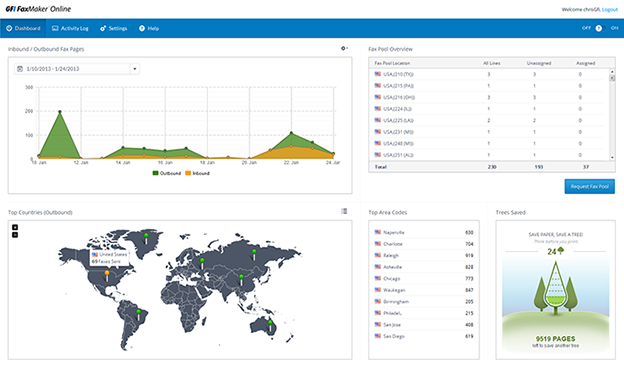Click the Asheville area code row

coord(424,267)
